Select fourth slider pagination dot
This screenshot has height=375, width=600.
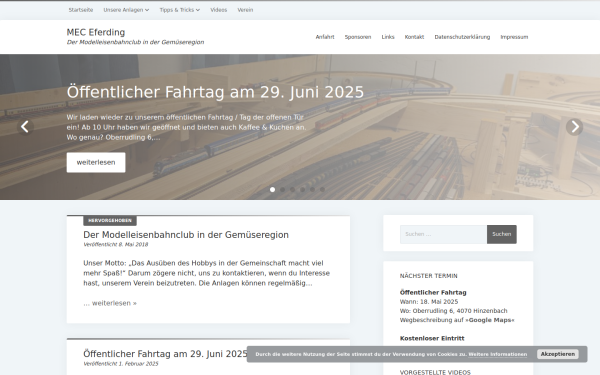[x=303, y=189]
